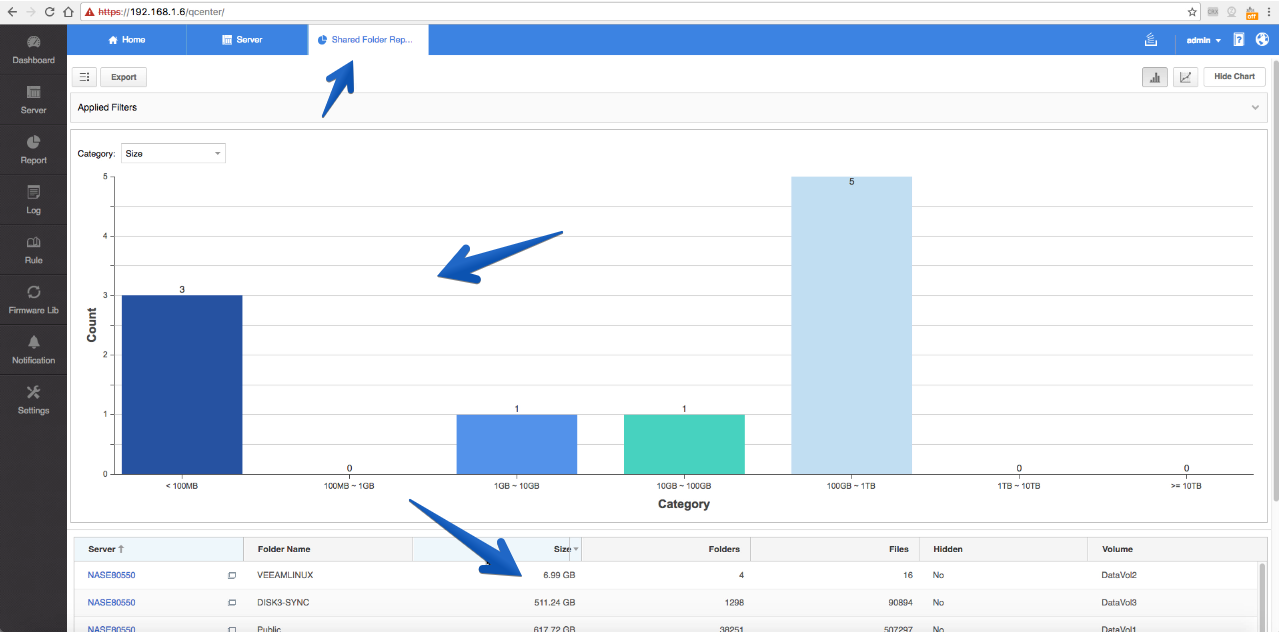Image resolution: width=1279 pixels, height=633 pixels.
Task: Click the globe language icon
Action: coord(1262,40)
